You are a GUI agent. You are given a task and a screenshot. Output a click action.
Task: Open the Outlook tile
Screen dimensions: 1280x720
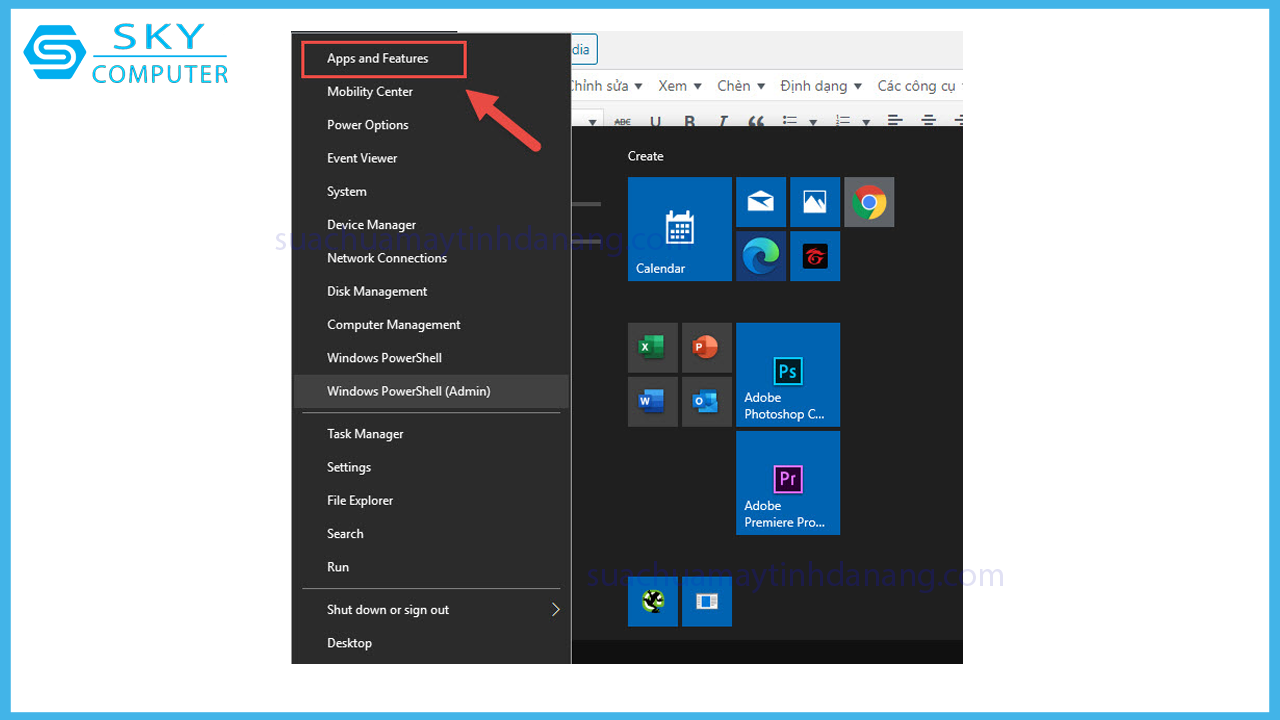tap(706, 402)
